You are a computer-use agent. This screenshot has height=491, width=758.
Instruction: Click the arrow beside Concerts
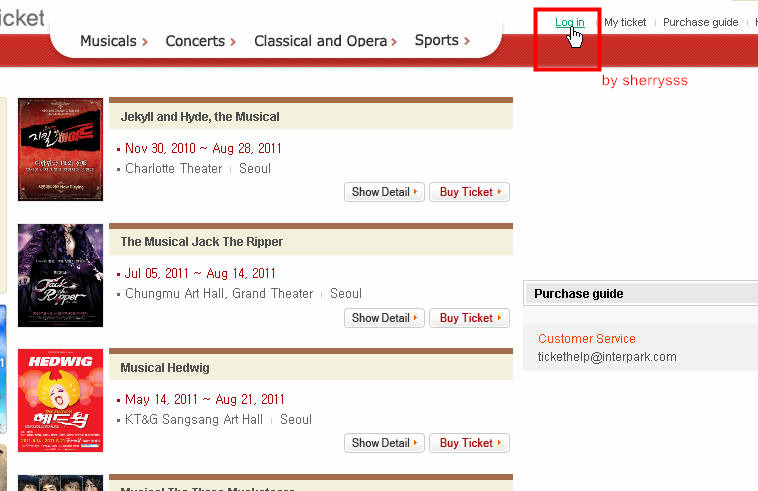pos(233,42)
